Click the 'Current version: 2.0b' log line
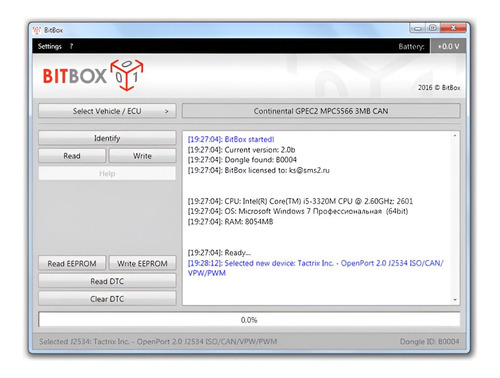This screenshot has width=500, height=378. tap(241, 150)
